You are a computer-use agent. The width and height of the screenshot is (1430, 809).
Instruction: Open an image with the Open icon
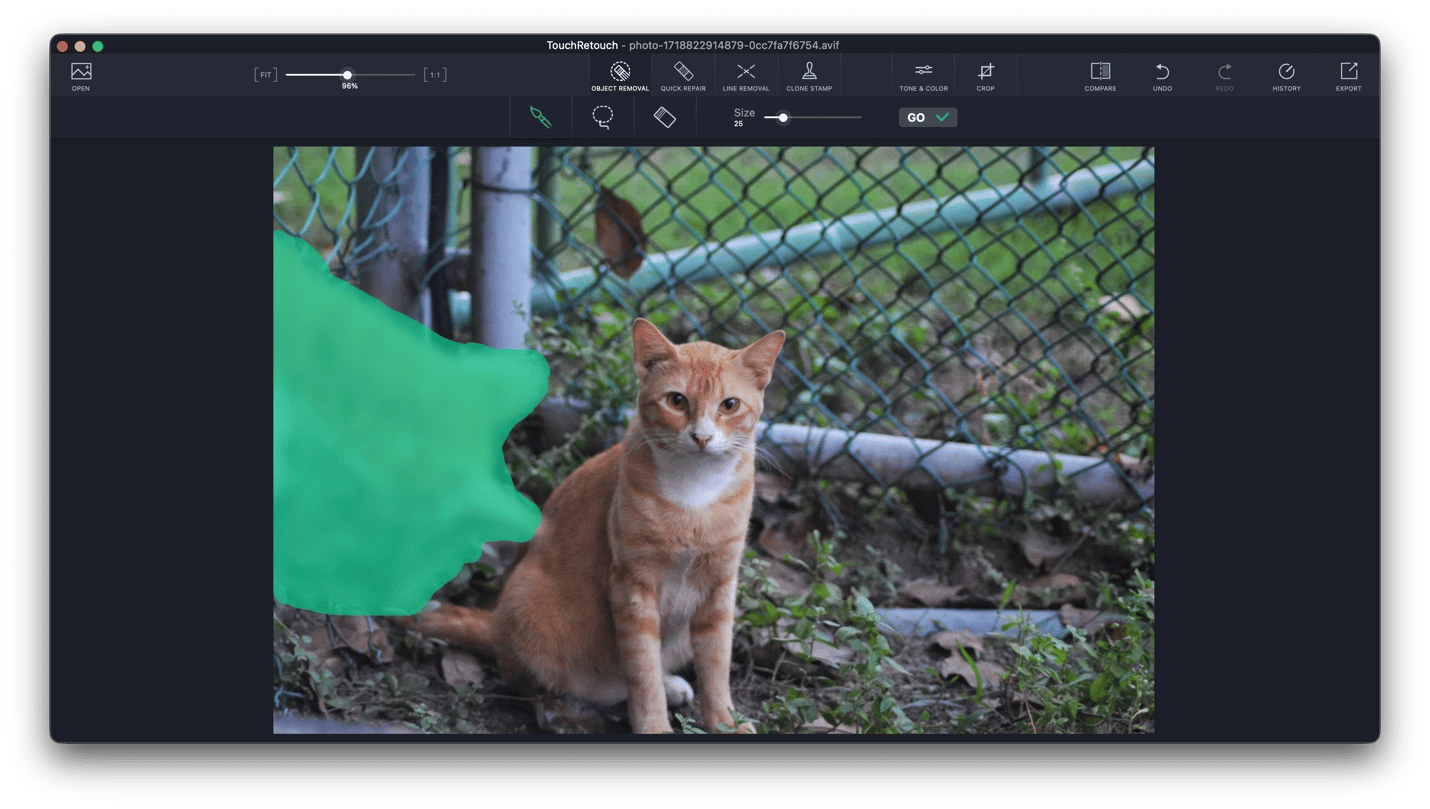point(81,76)
